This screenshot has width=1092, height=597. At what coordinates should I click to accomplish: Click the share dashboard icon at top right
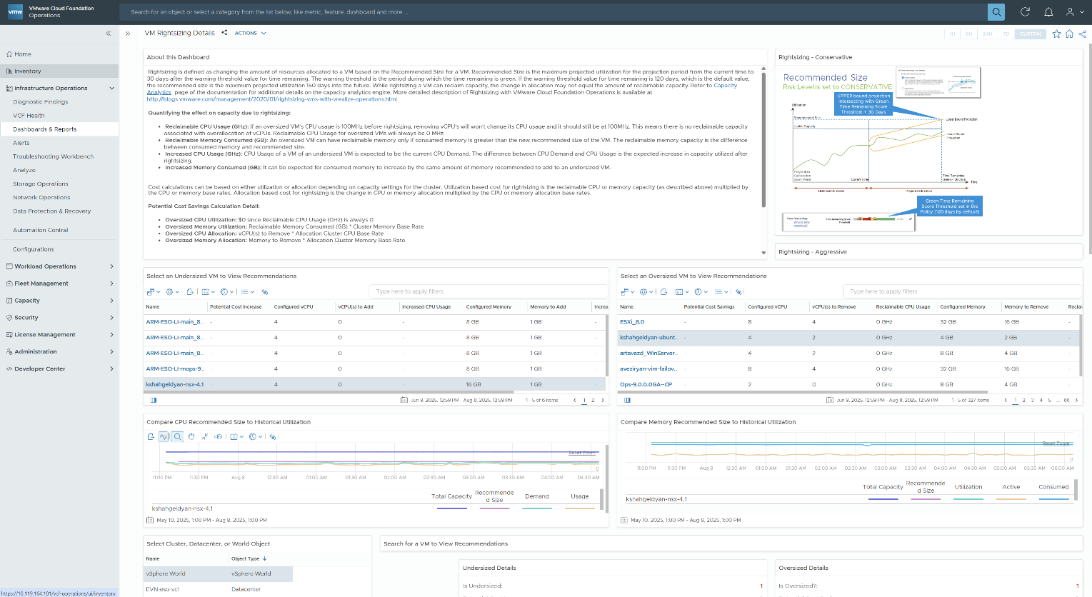[x=1082, y=33]
